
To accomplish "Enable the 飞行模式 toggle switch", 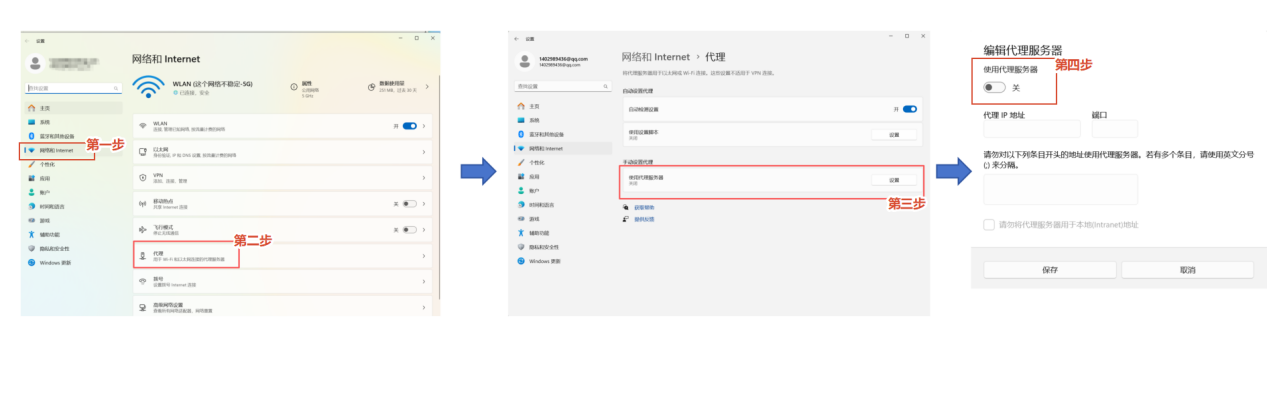I will pos(409,229).
